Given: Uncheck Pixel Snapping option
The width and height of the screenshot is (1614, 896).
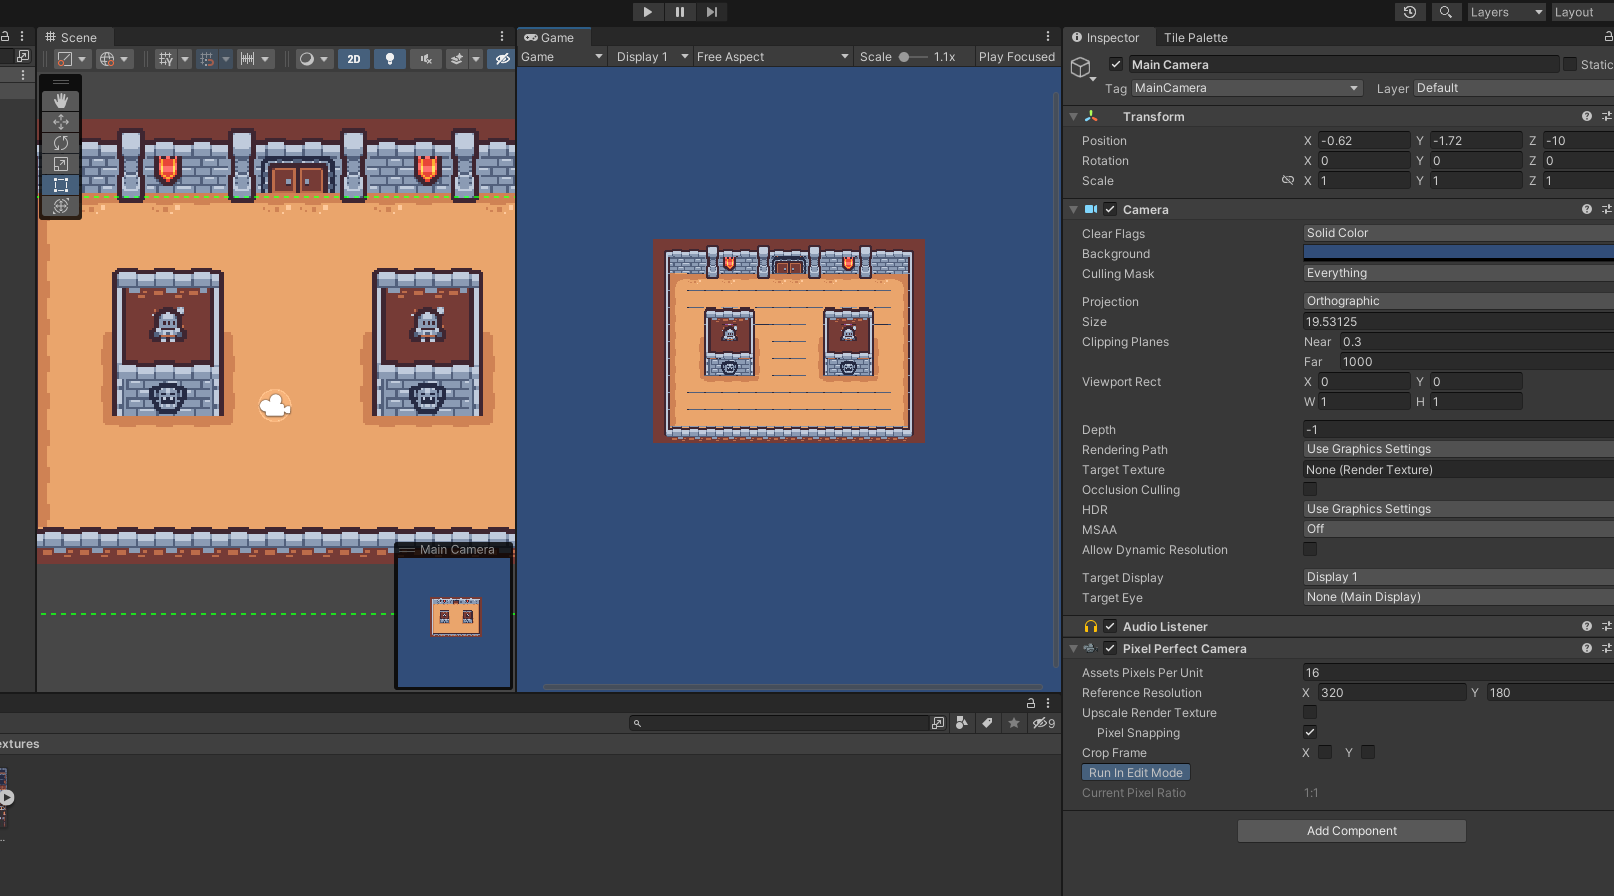Looking at the screenshot, I should coord(1310,733).
